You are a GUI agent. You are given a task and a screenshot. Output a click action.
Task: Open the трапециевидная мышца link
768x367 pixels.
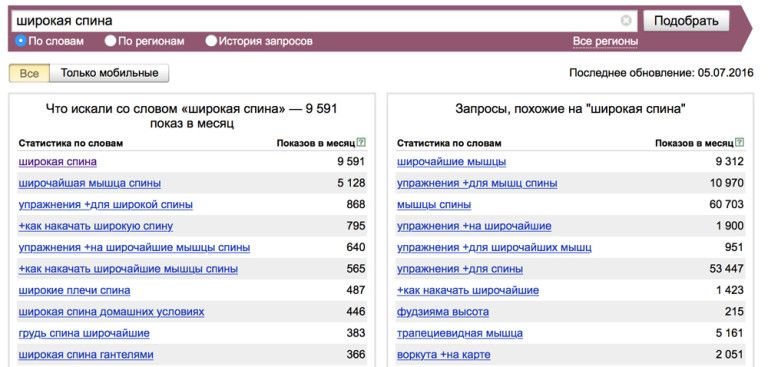[460, 334]
